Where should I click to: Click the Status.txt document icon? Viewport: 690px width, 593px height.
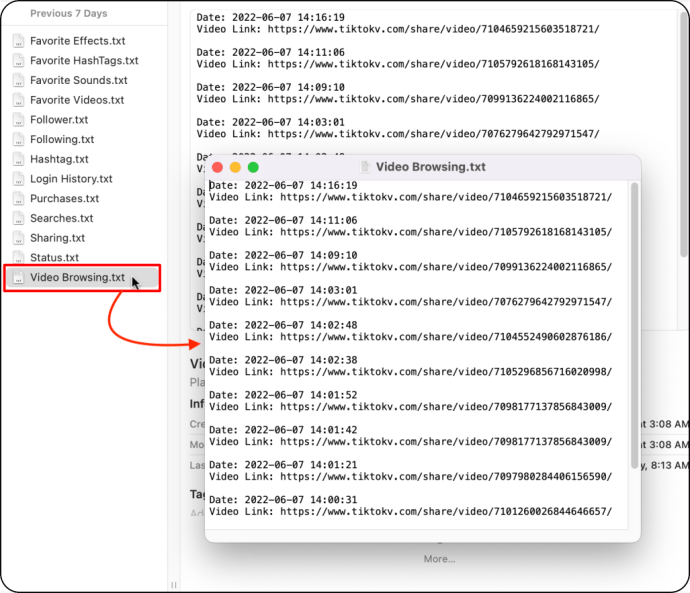(18, 258)
